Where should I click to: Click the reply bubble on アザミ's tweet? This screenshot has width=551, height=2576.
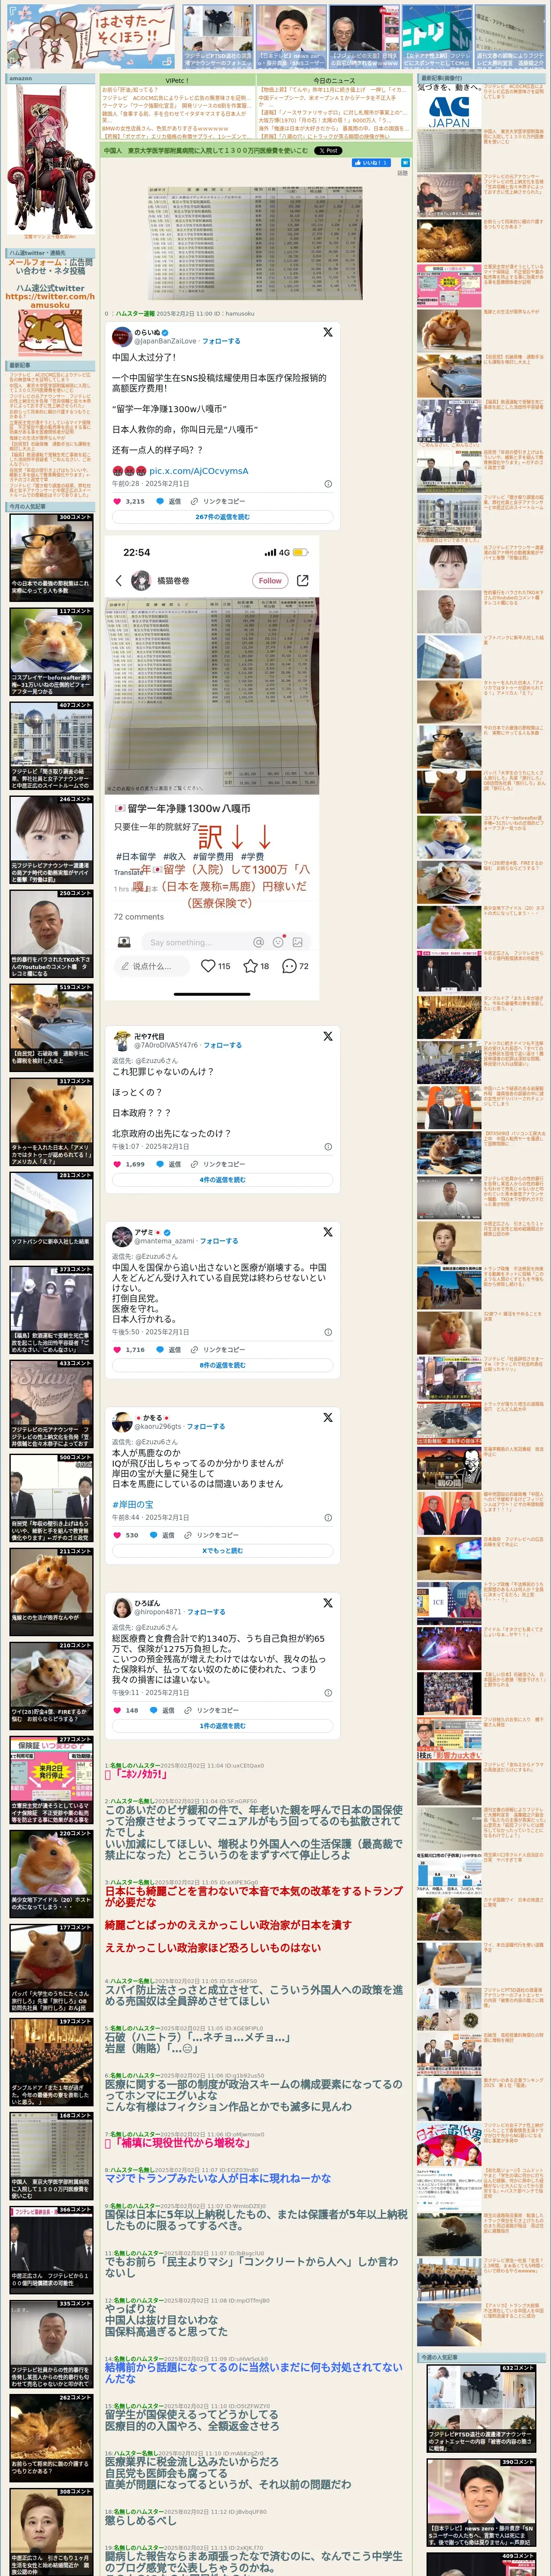click(x=160, y=1349)
